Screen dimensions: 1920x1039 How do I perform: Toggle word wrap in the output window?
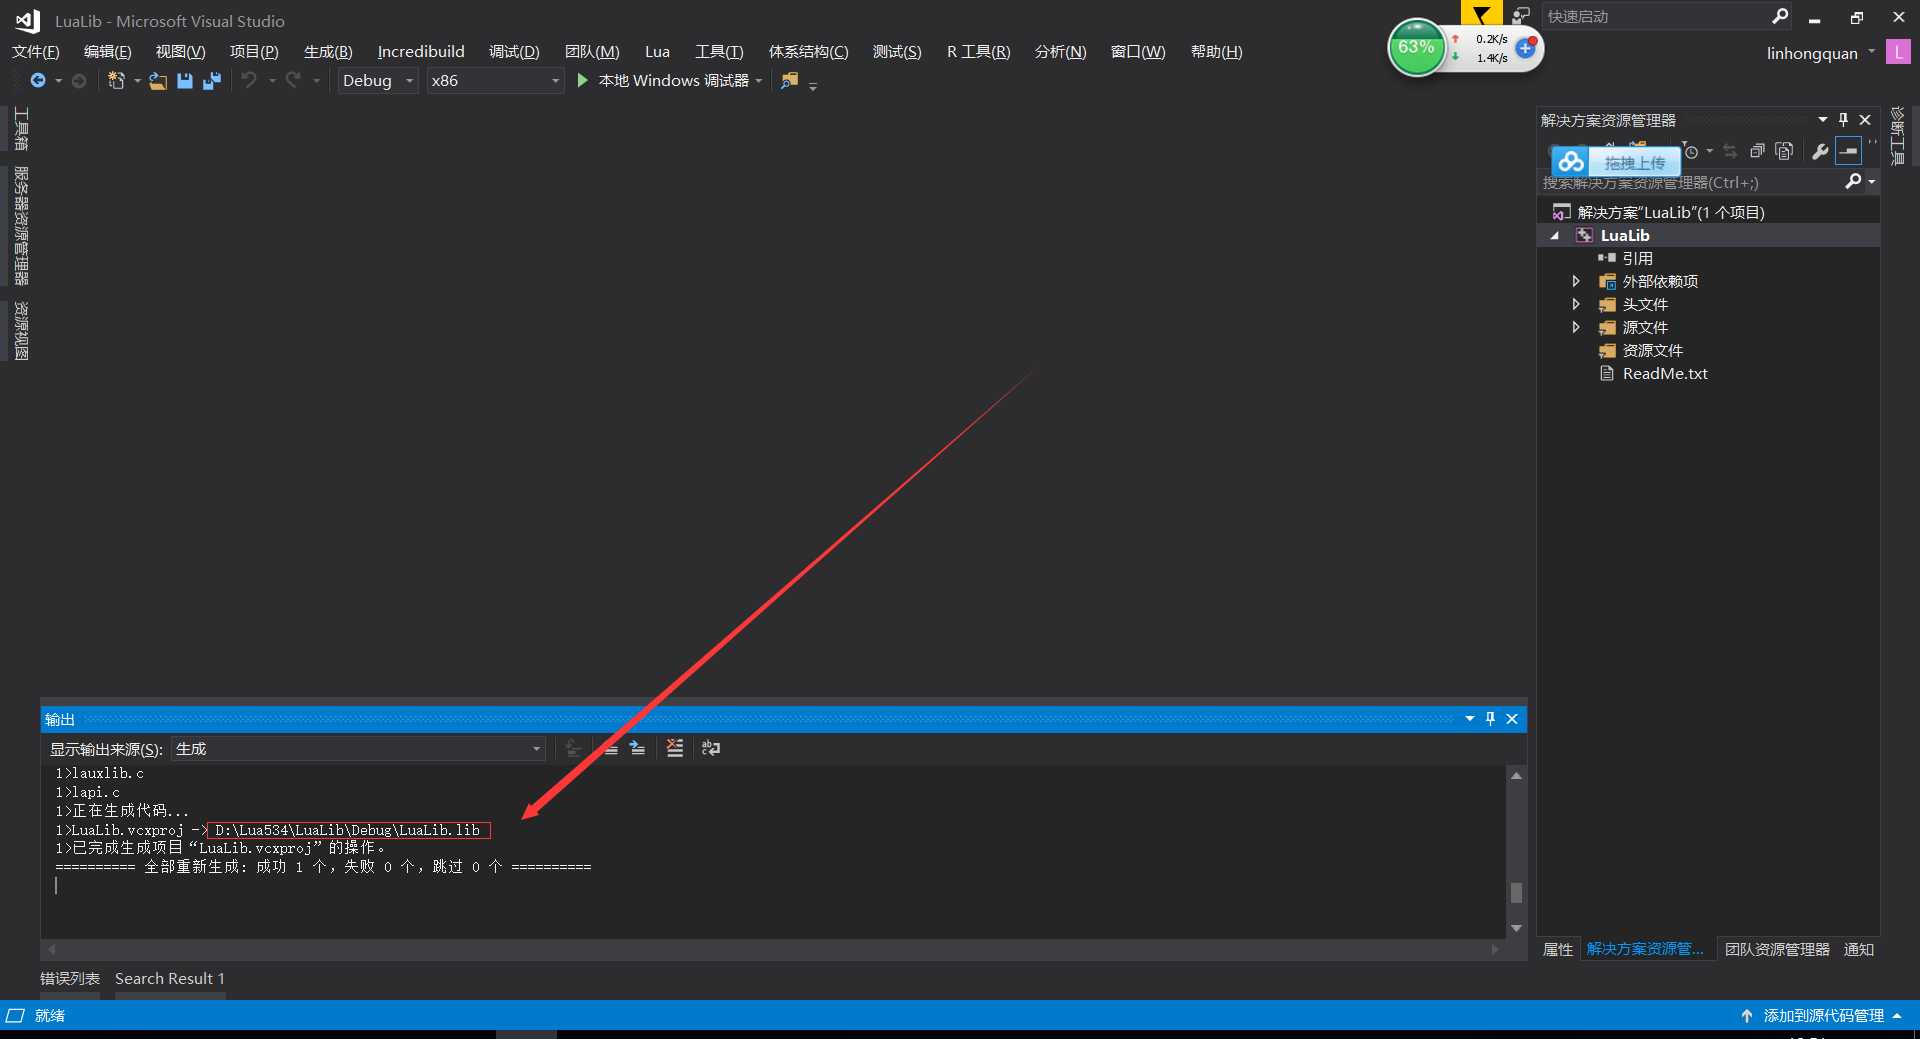[711, 748]
